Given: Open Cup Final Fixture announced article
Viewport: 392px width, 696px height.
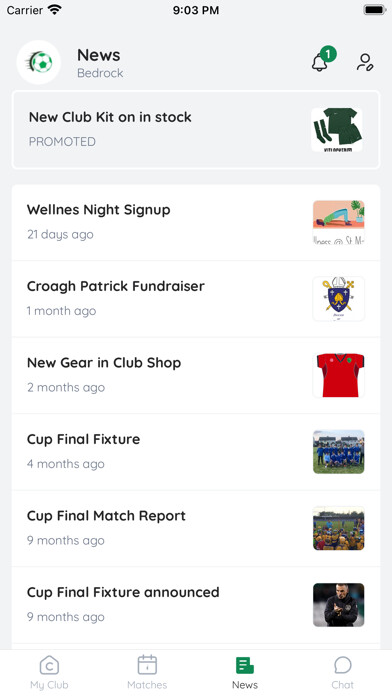Looking at the screenshot, I should (x=196, y=605).
